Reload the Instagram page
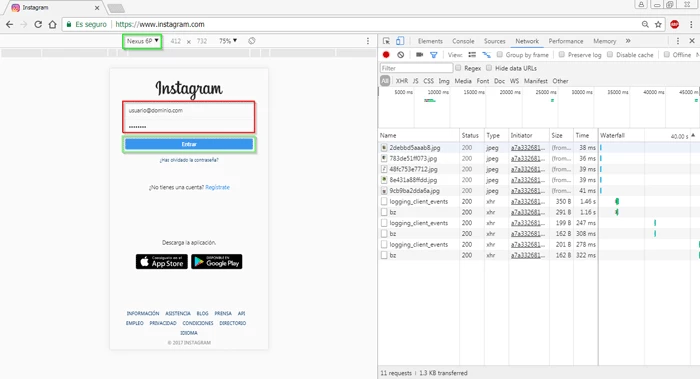This screenshot has height=379, width=700. [x=38, y=25]
